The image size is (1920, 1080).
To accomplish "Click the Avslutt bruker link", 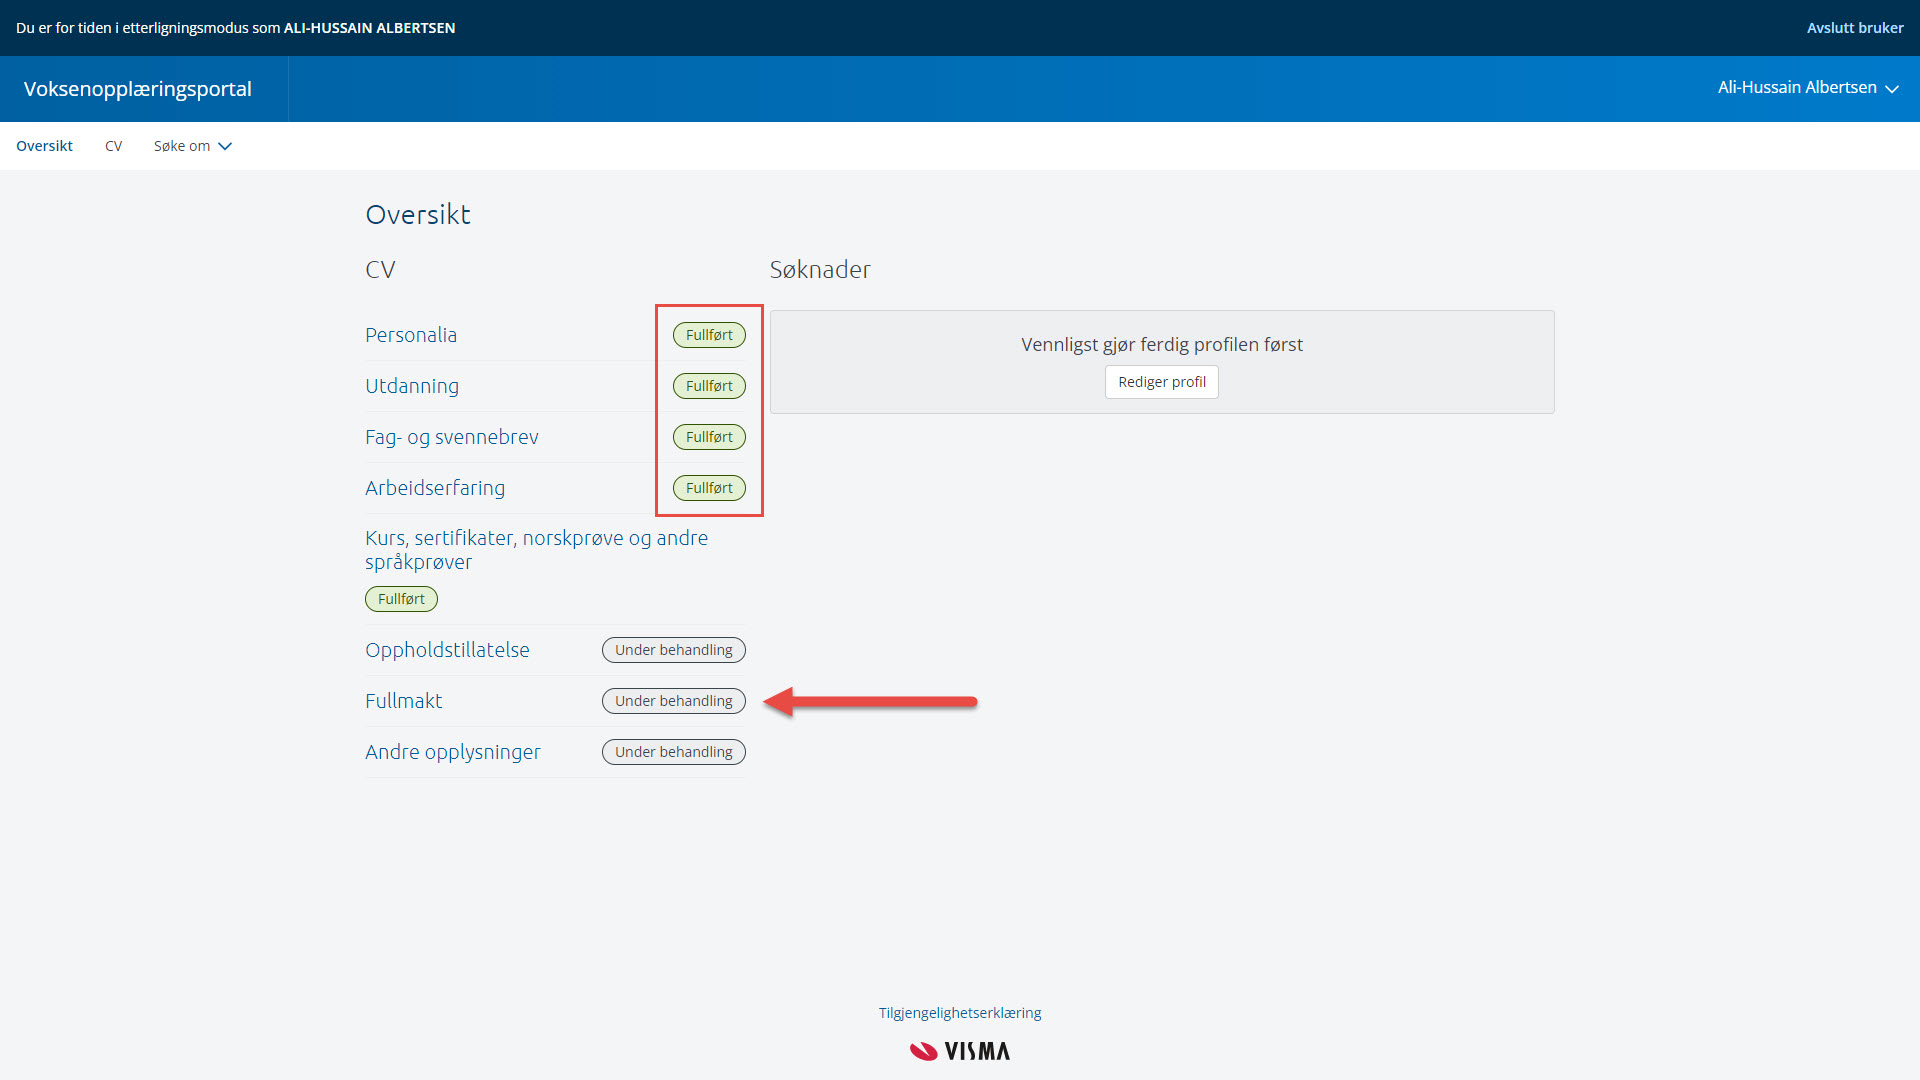I will 1854,28.
